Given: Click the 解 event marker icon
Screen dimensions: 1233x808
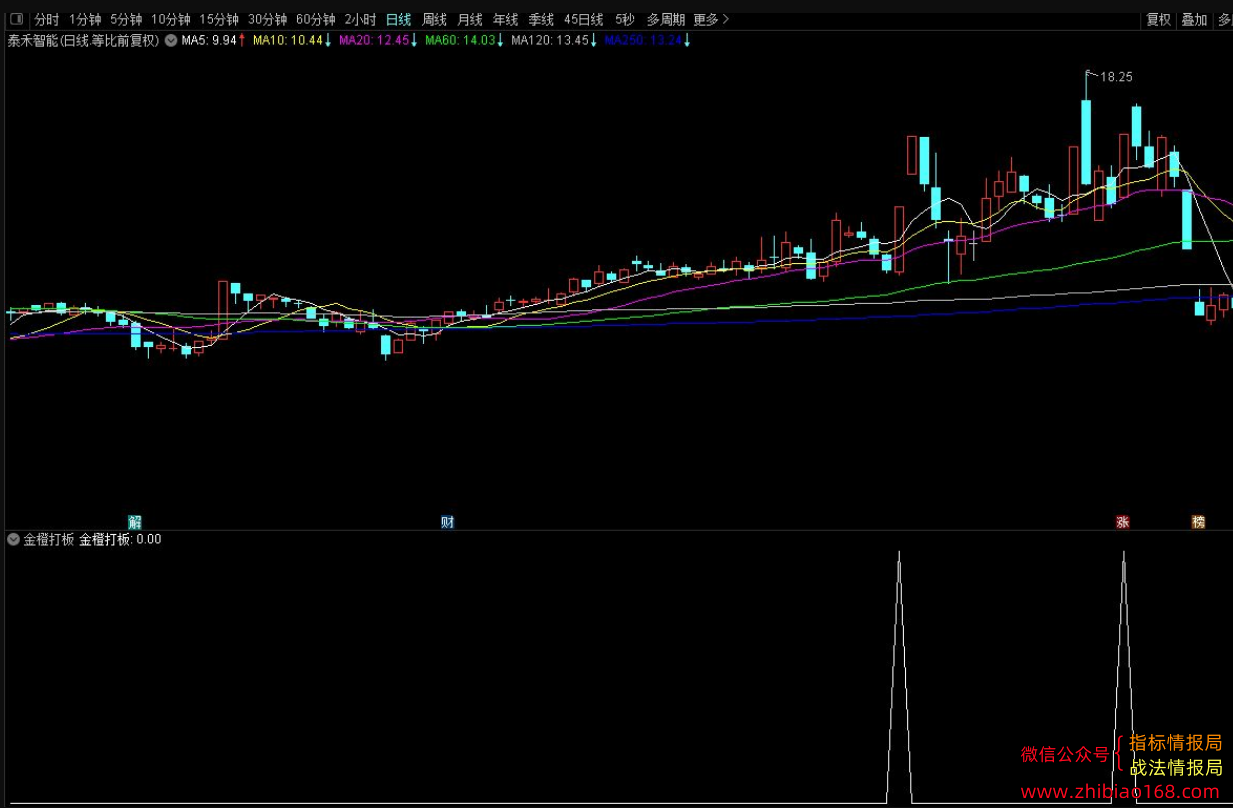Looking at the screenshot, I should [x=135, y=522].
